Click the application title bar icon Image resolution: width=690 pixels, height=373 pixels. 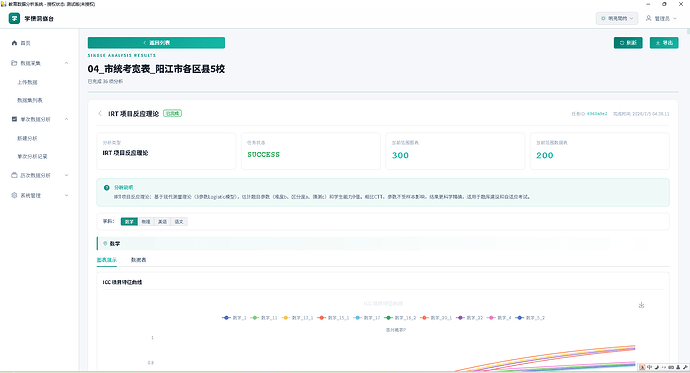coord(4,4)
